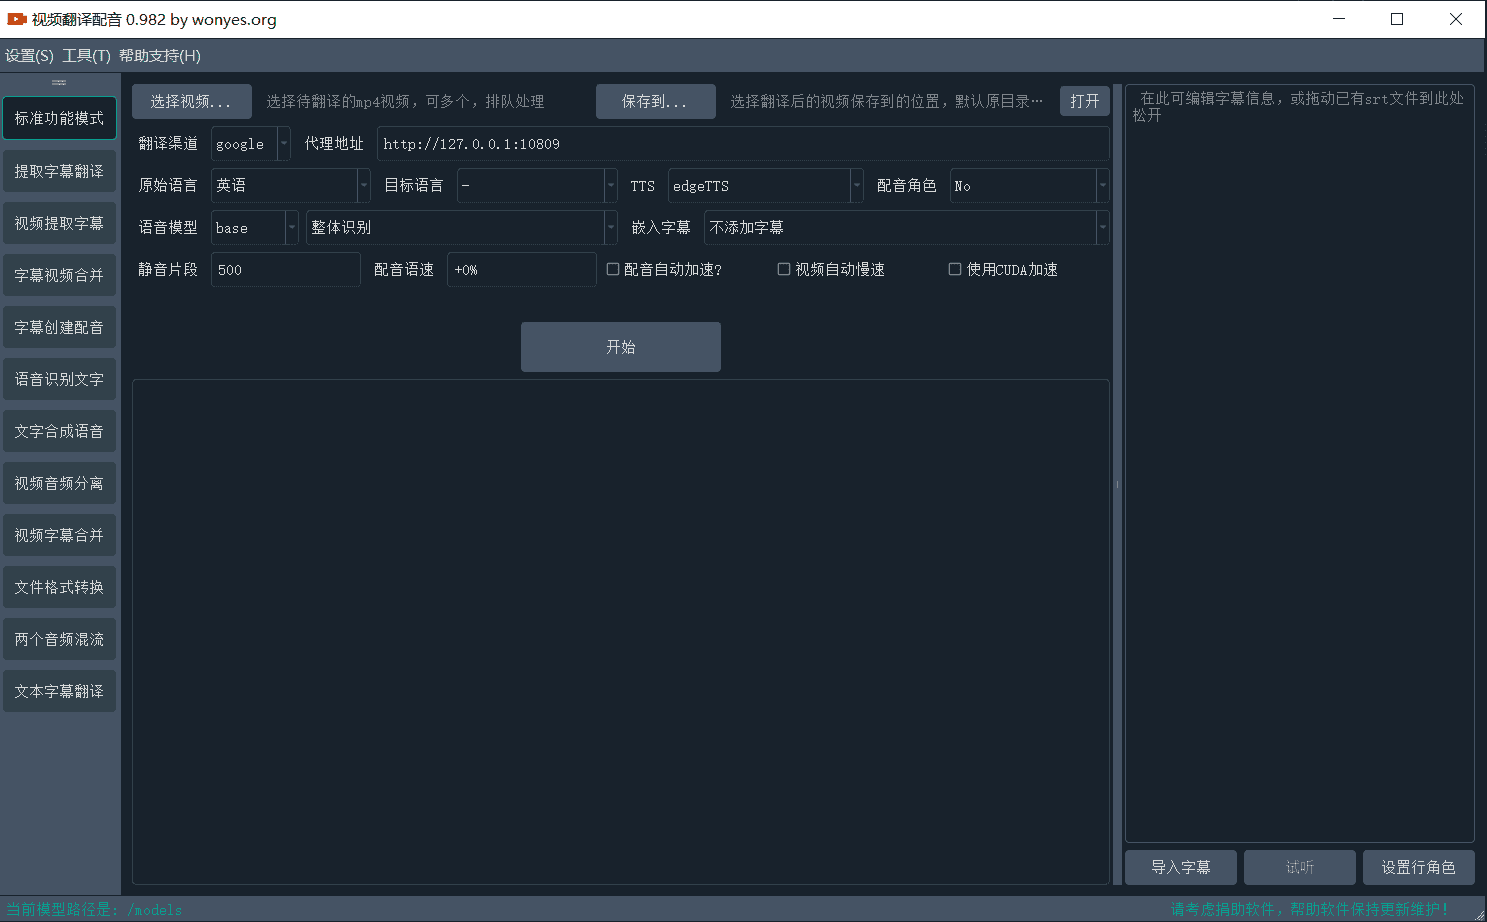Open the 翻译渠道 google dropdown

(251, 144)
